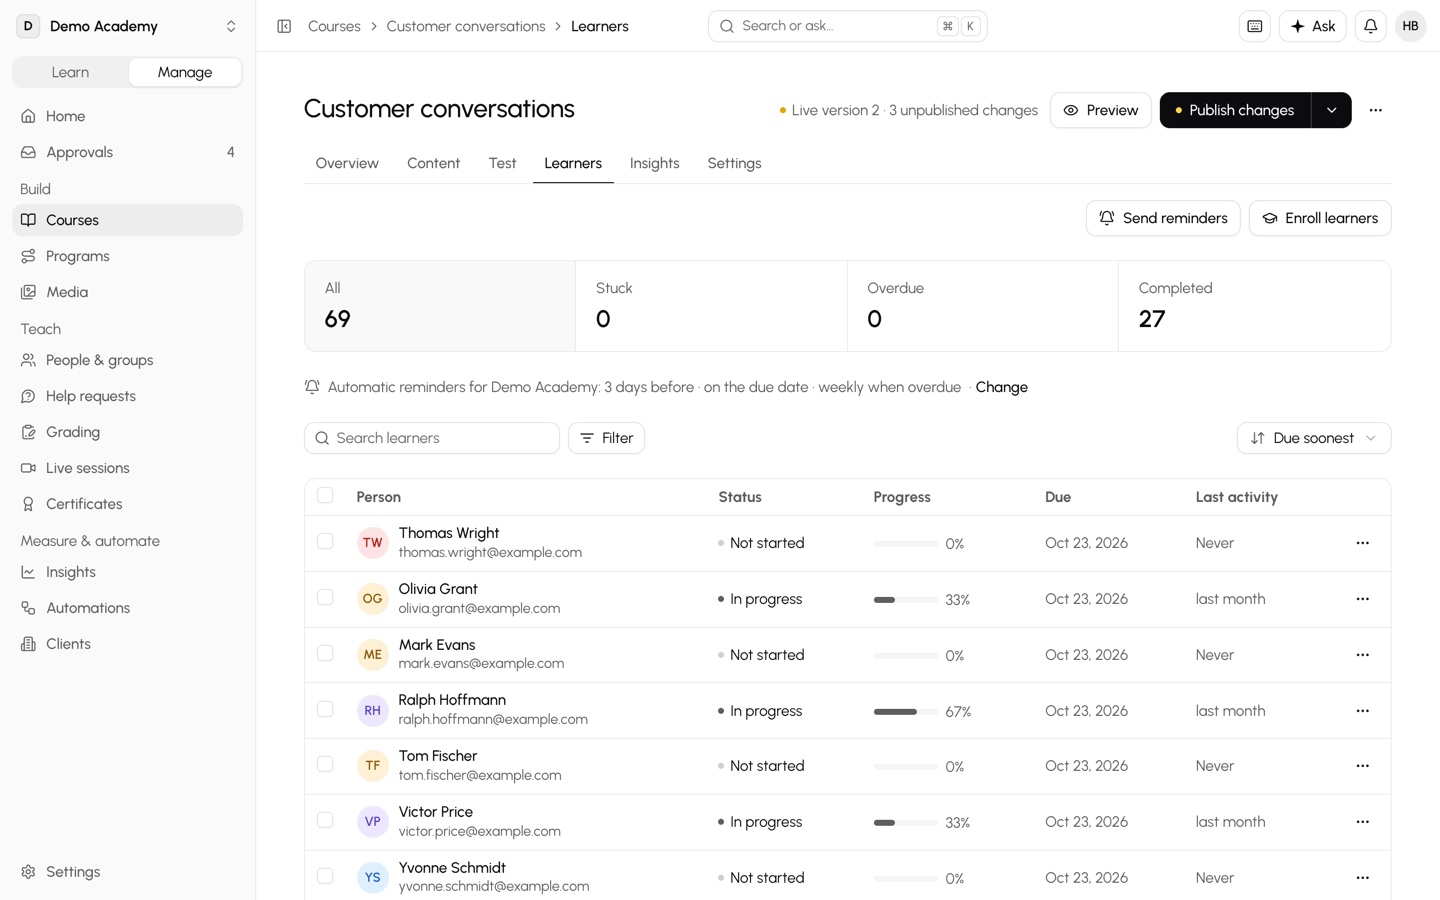Open Programs in the sidebar
Viewport: 1440px width, 900px height.
(128, 256)
